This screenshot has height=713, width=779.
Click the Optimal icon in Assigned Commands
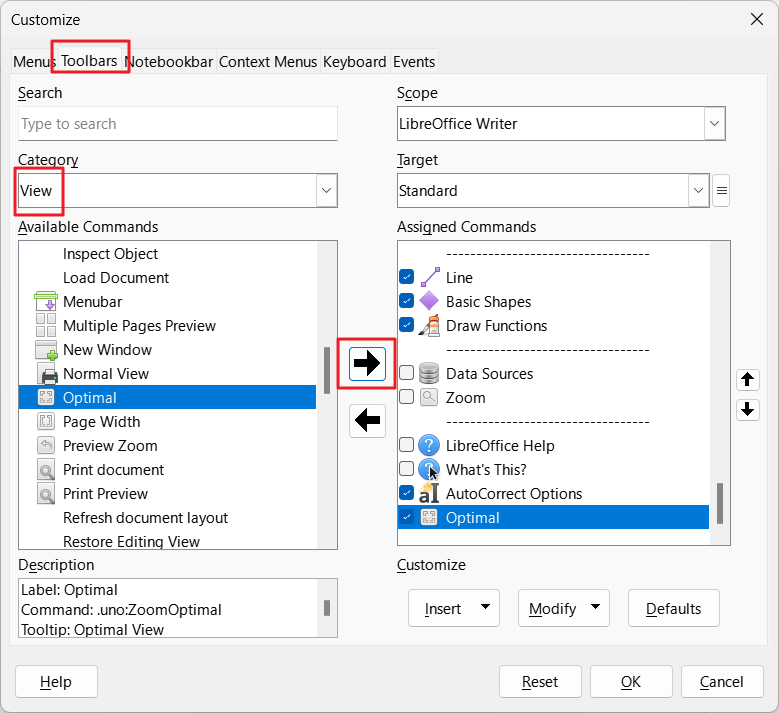[429, 517]
